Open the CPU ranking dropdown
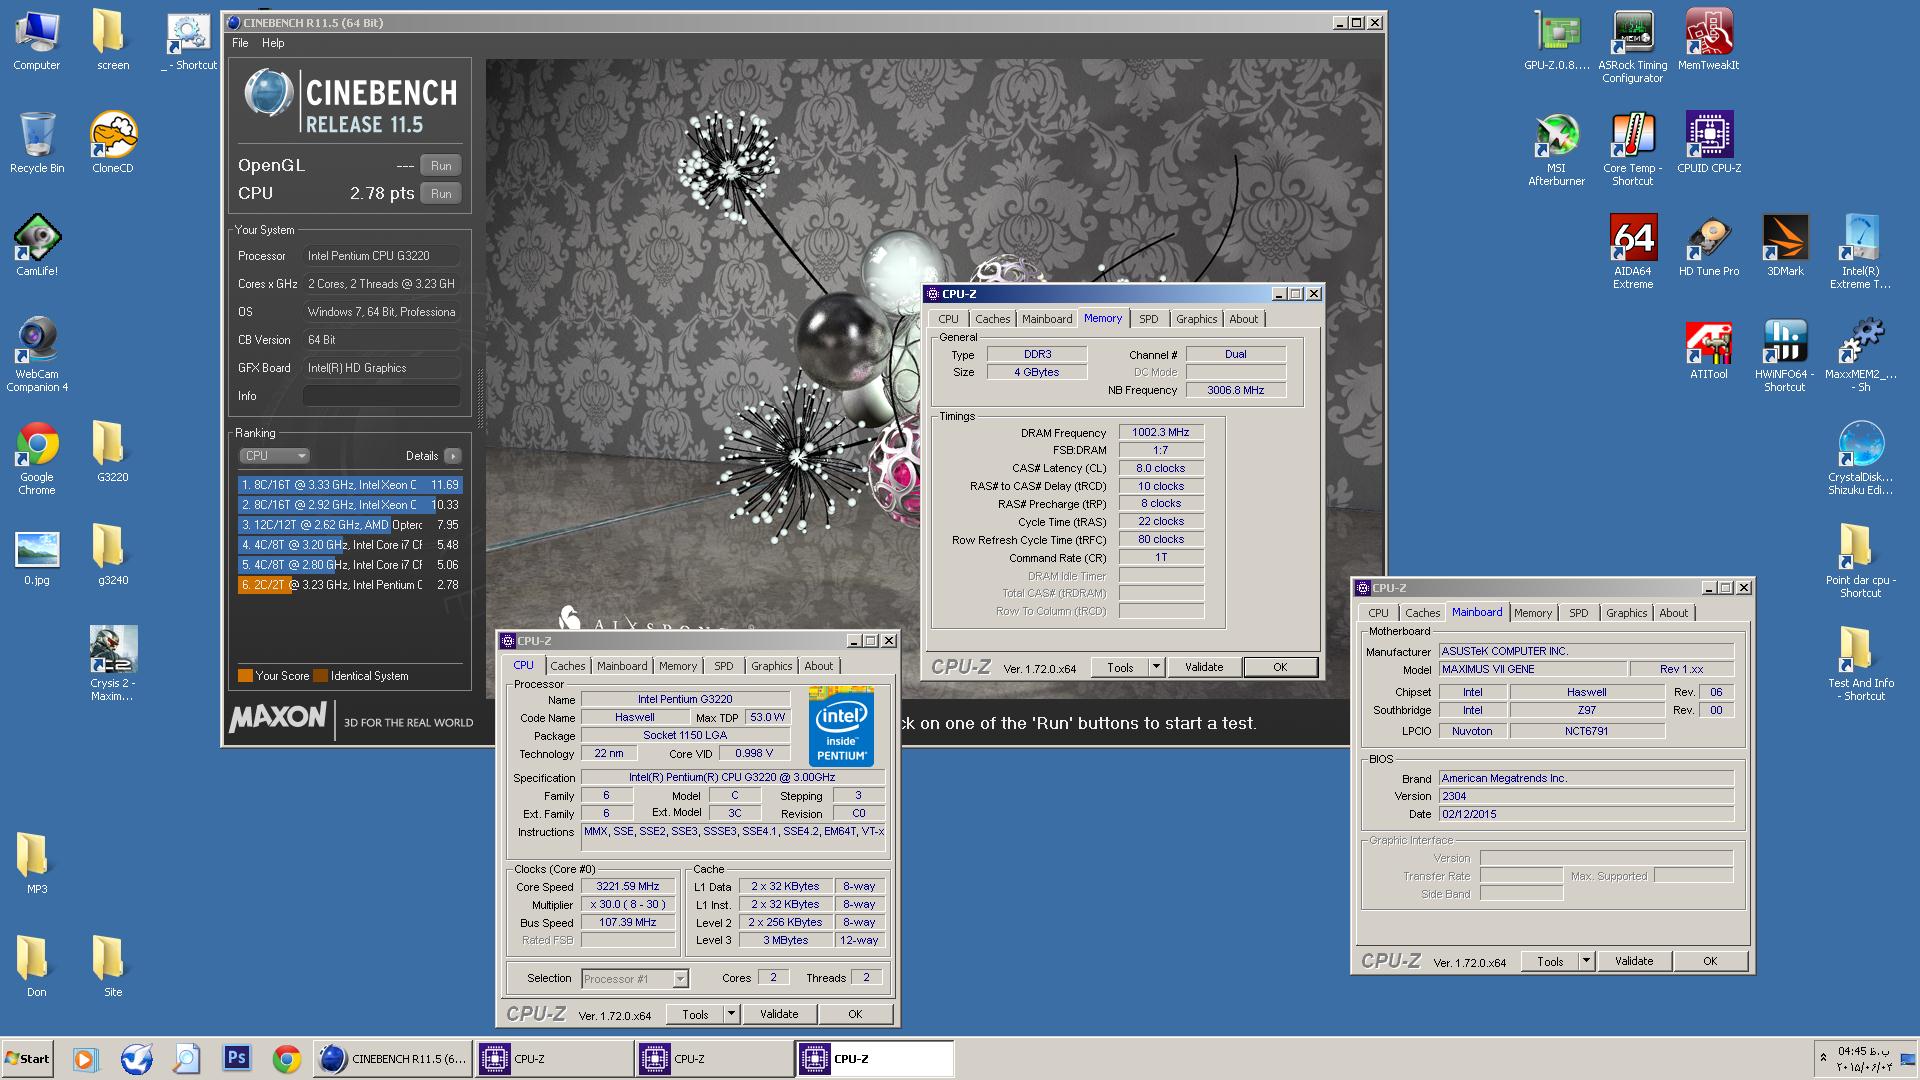This screenshot has width=1920, height=1080. tap(274, 455)
